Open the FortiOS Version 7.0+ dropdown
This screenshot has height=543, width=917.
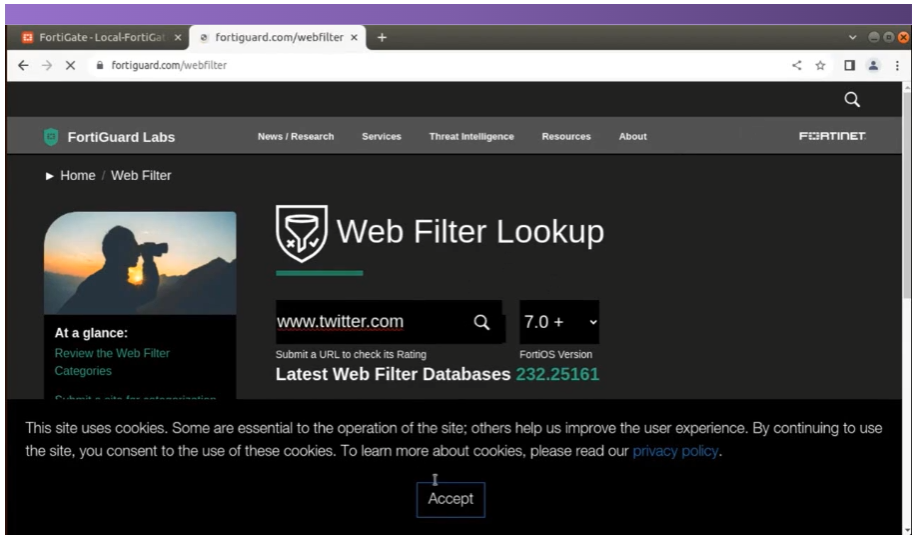[x=559, y=322]
